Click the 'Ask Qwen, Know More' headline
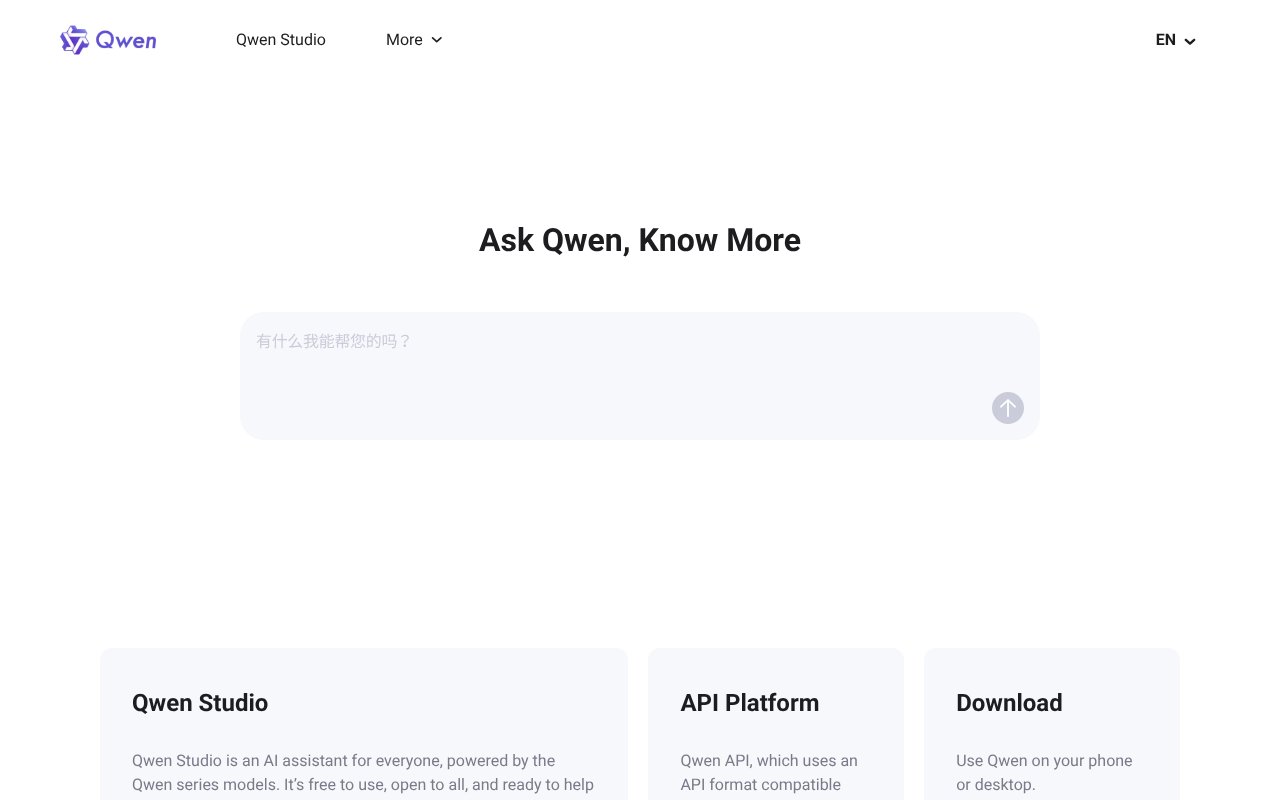This screenshot has width=1280, height=800. pyautogui.click(x=640, y=240)
